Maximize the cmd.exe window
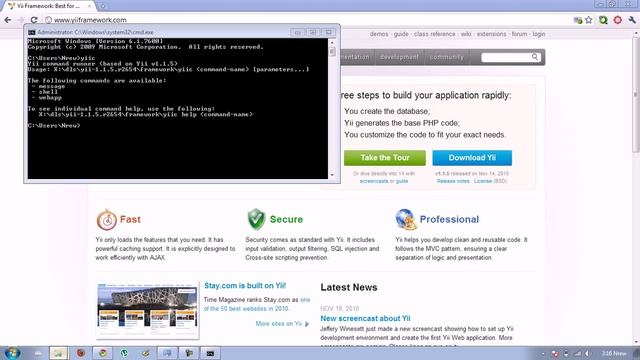The width and height of the screenshot is (640, 360). click(x=313, y=32)
